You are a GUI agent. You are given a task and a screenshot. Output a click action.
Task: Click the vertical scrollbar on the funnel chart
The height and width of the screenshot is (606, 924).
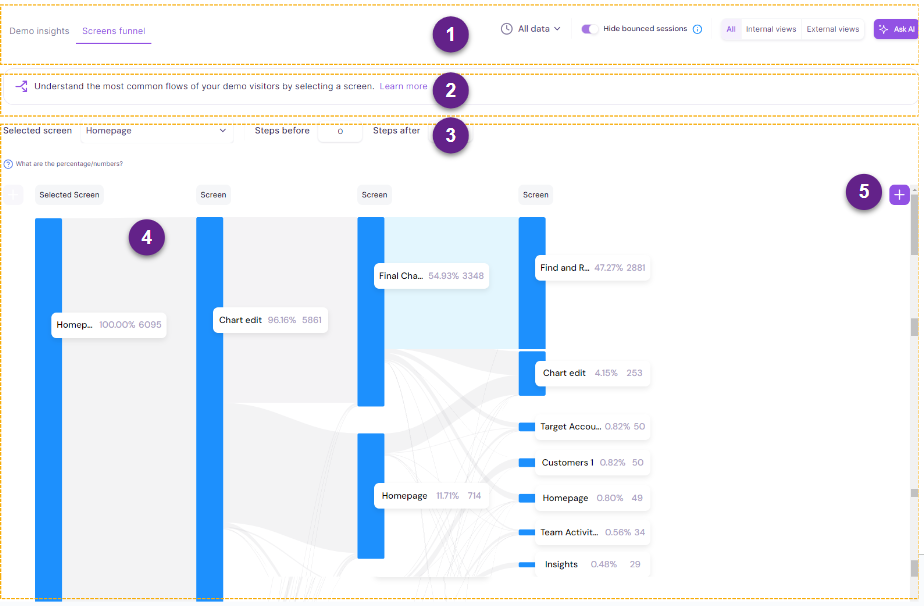[x=913, y=240]
